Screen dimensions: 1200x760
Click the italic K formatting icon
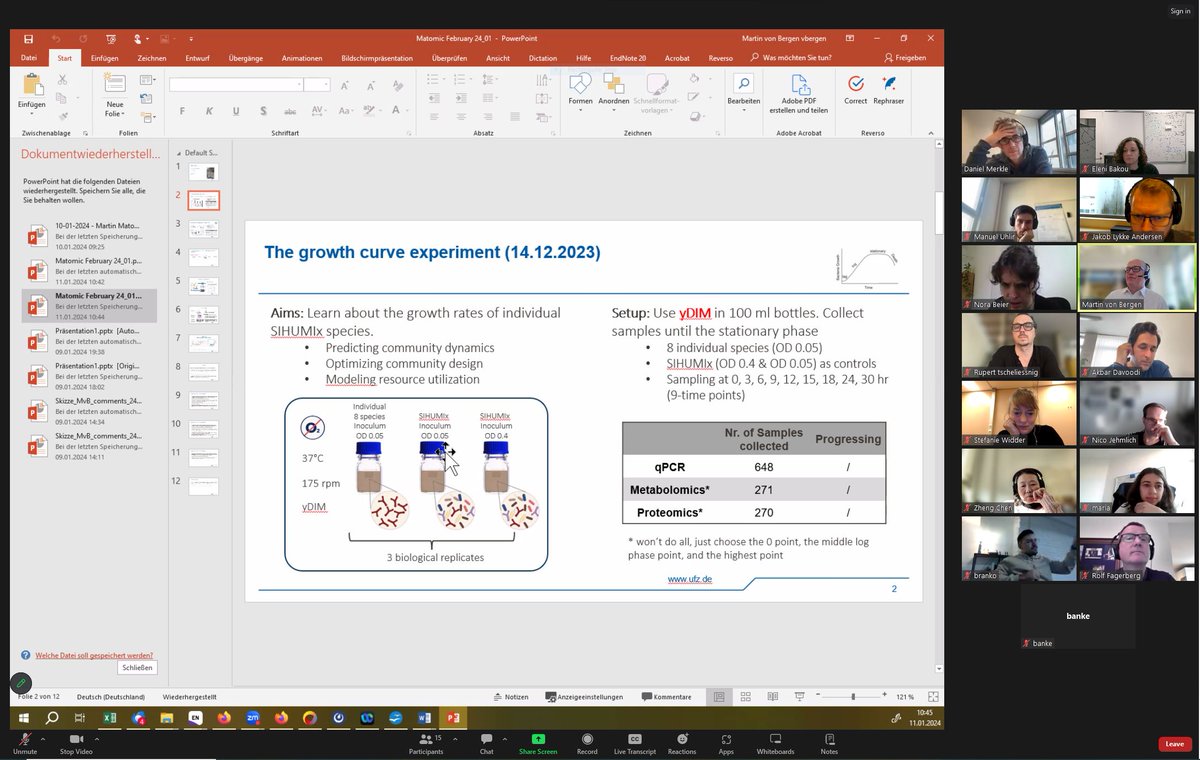[x=209, y=111]
